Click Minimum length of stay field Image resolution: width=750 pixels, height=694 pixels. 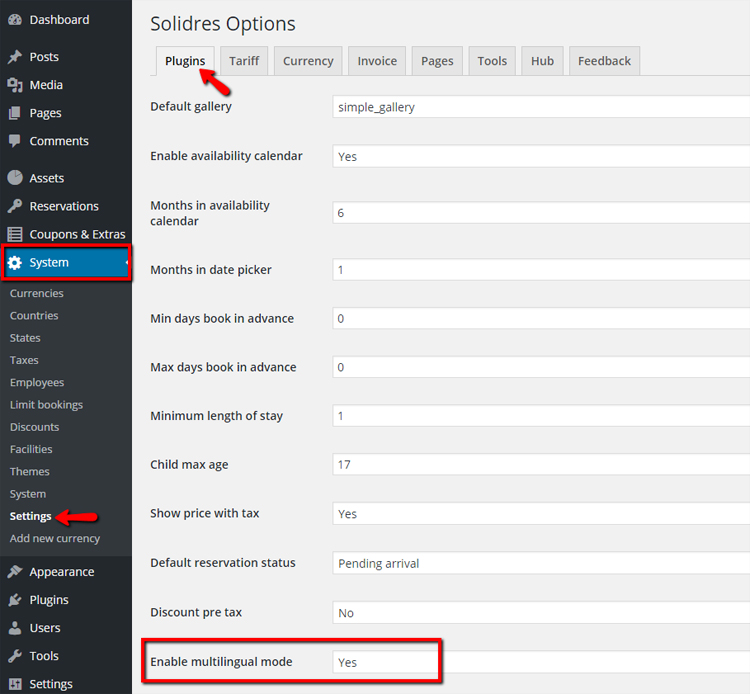(541, 416)
